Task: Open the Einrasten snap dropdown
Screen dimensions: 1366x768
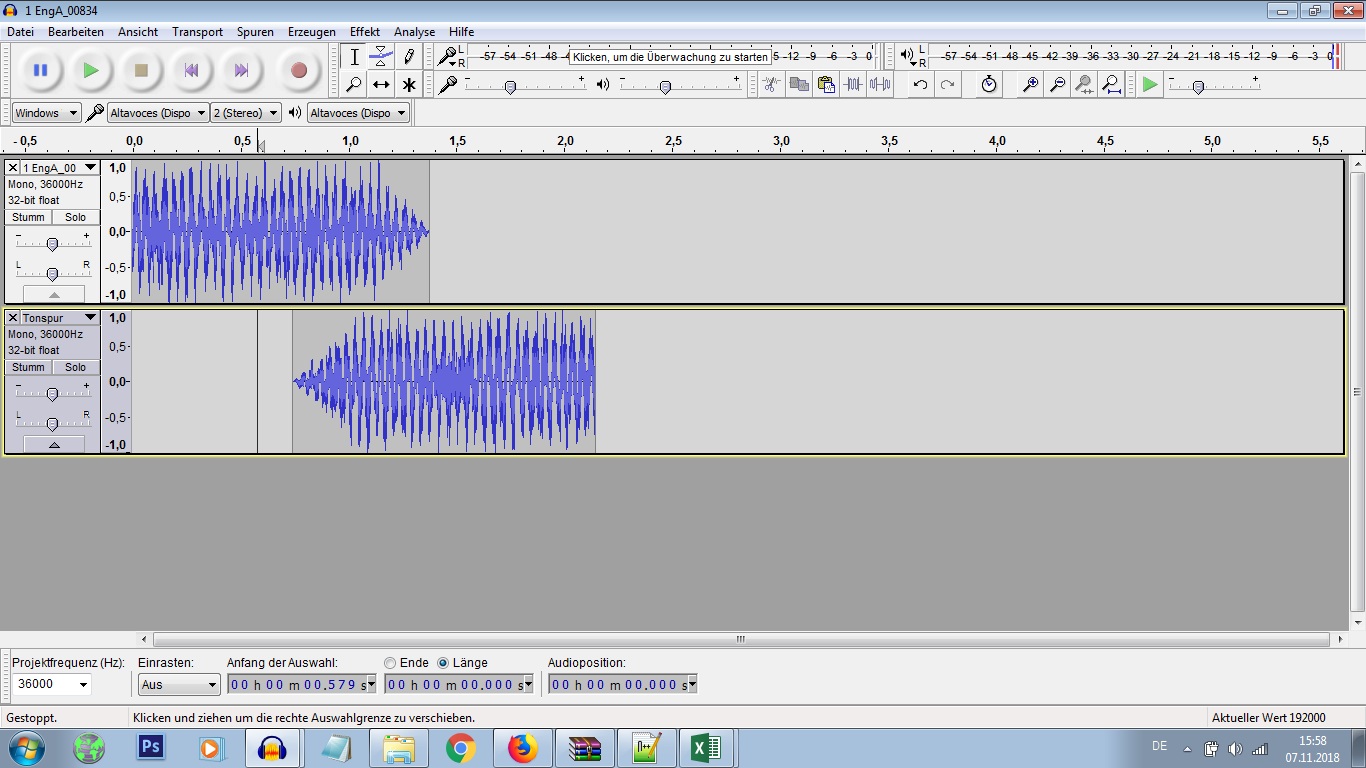Action: click(179, 685)
